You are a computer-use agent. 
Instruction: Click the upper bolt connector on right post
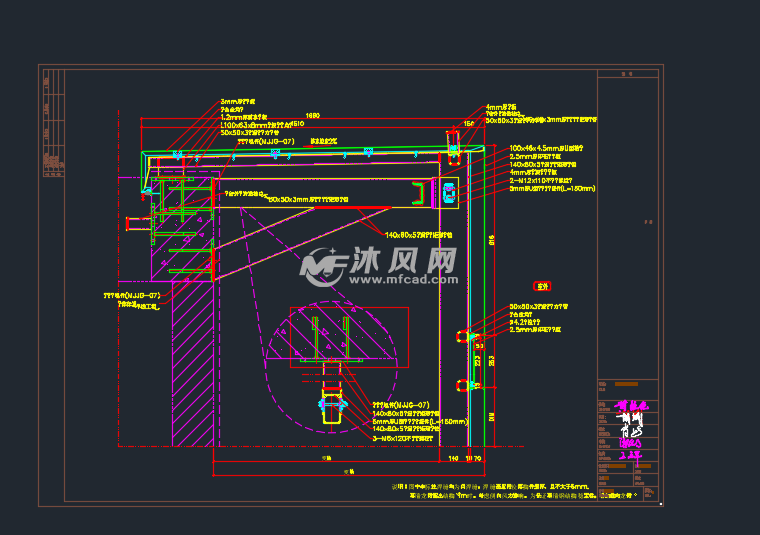point(462,337)
